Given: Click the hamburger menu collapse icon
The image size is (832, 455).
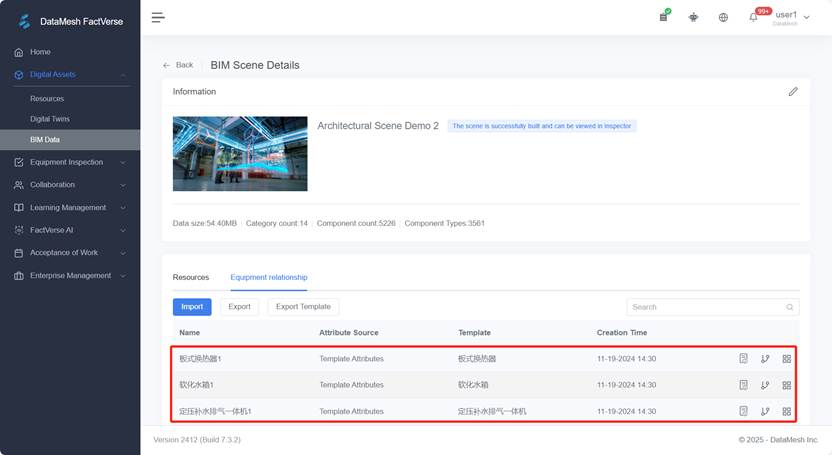Looking at the screenshot, I should (x=158, y=17).
